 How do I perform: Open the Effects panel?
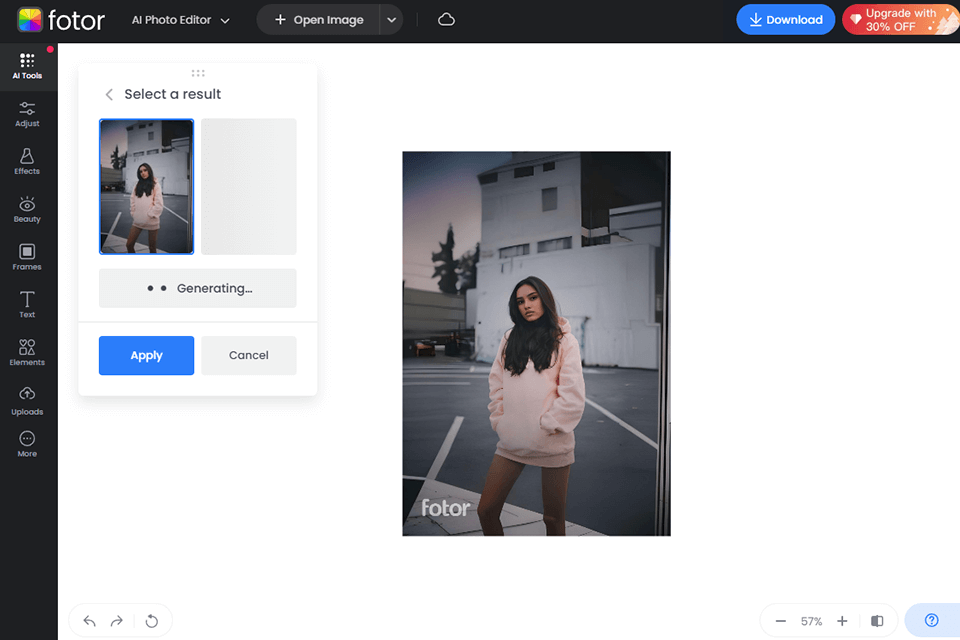27,162
